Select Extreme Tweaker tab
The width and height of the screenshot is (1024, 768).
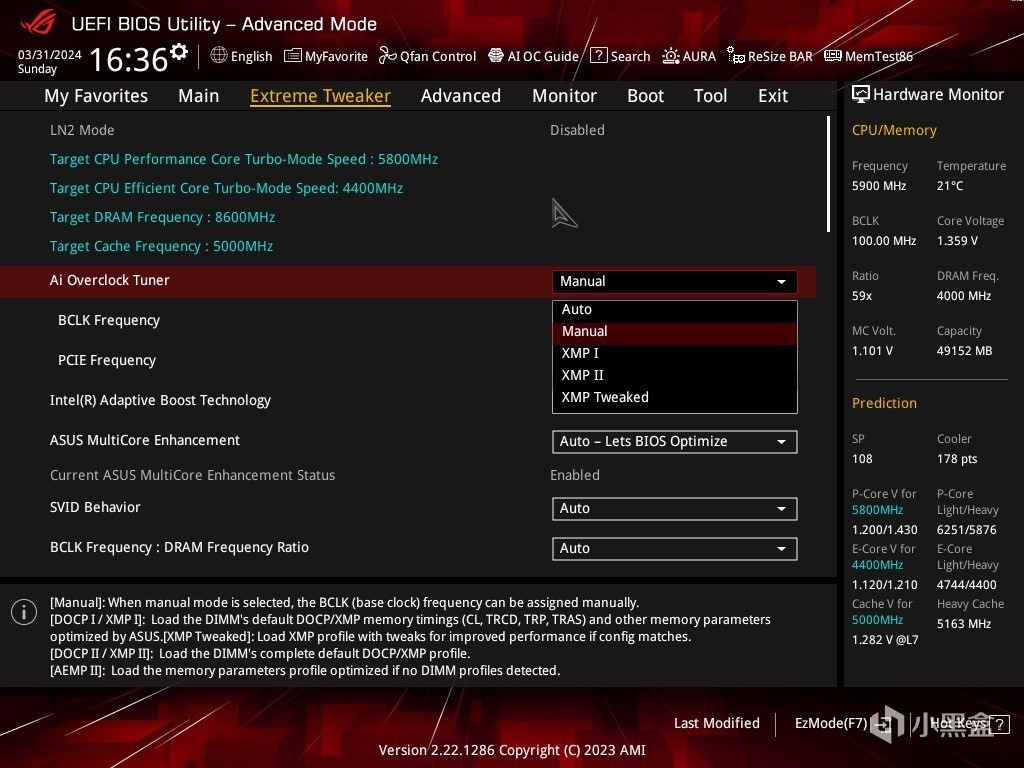pyautogui.click(x=320, y=96)
